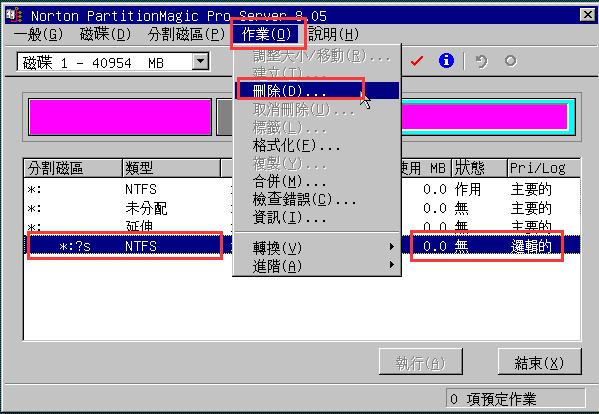Click the red checkmark apply icon
Viewport: 599px width, 414px height.
[416, 61]
